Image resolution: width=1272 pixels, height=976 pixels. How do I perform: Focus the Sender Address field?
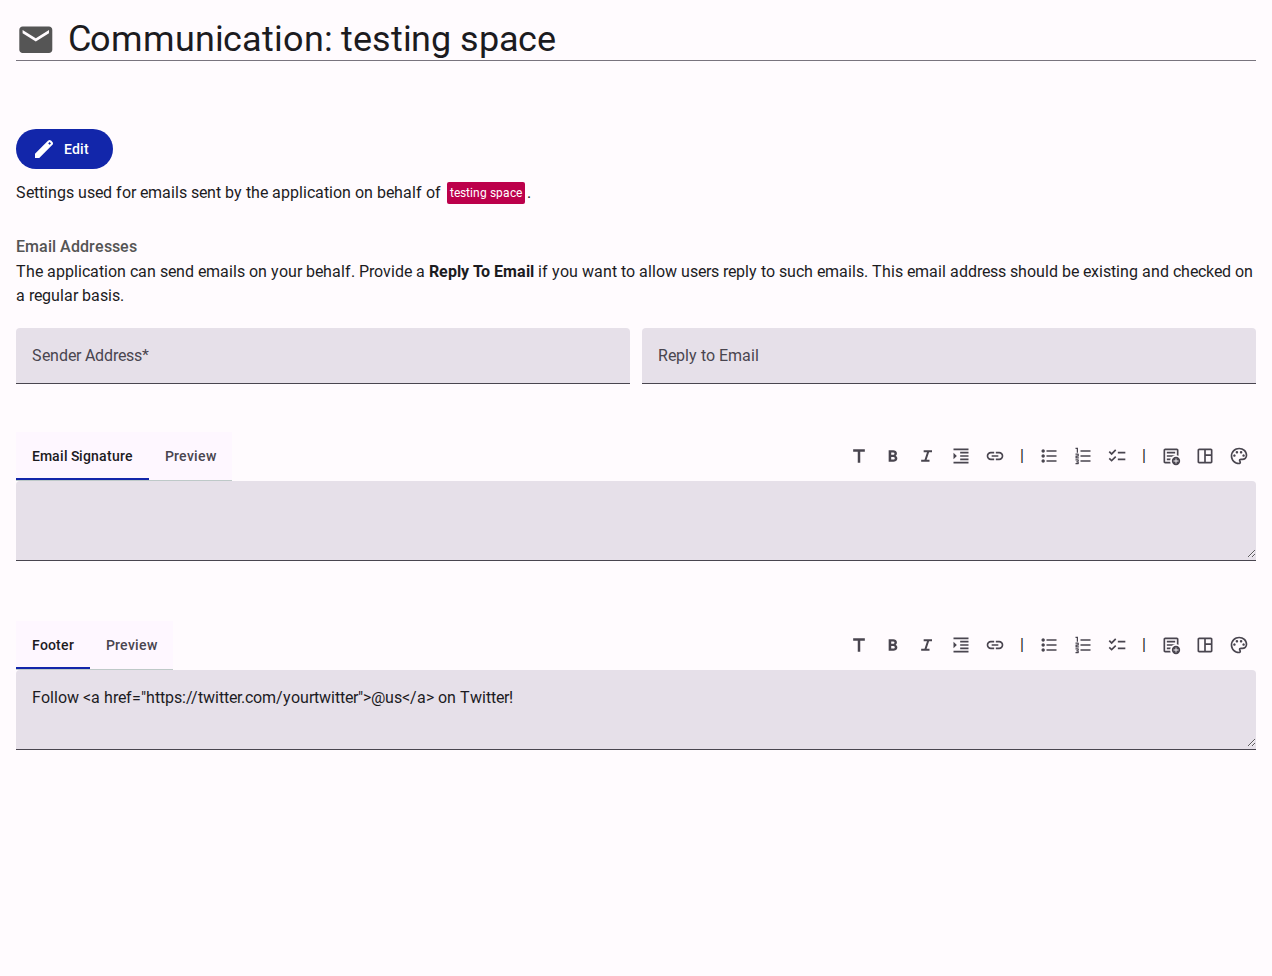(x=323, y=356)
